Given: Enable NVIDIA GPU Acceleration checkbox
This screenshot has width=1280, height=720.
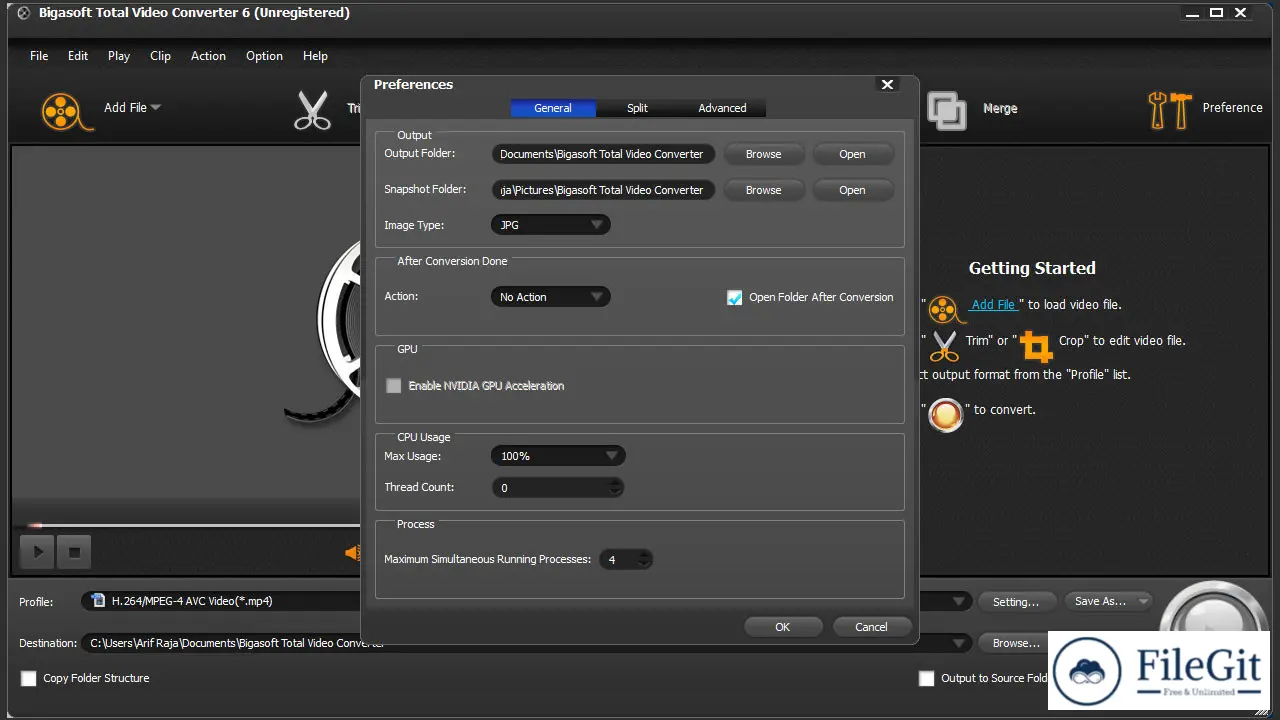Looking at the screenshot, I should [394, 386].
